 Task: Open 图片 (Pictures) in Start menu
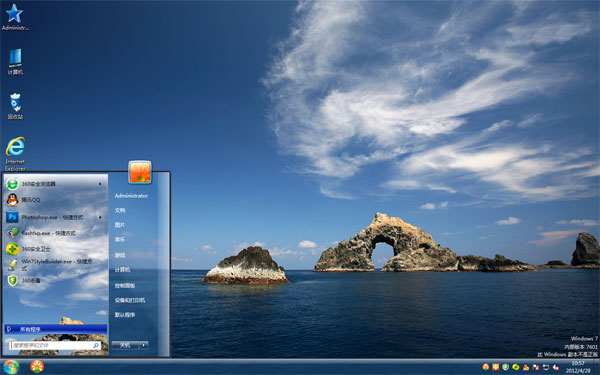tap(120, 225)
